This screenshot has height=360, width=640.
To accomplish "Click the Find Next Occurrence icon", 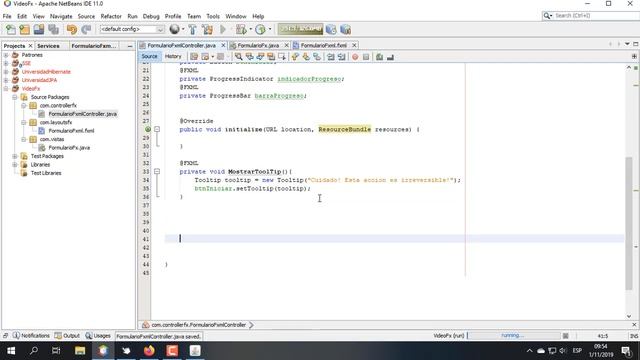I will (260, 57).
